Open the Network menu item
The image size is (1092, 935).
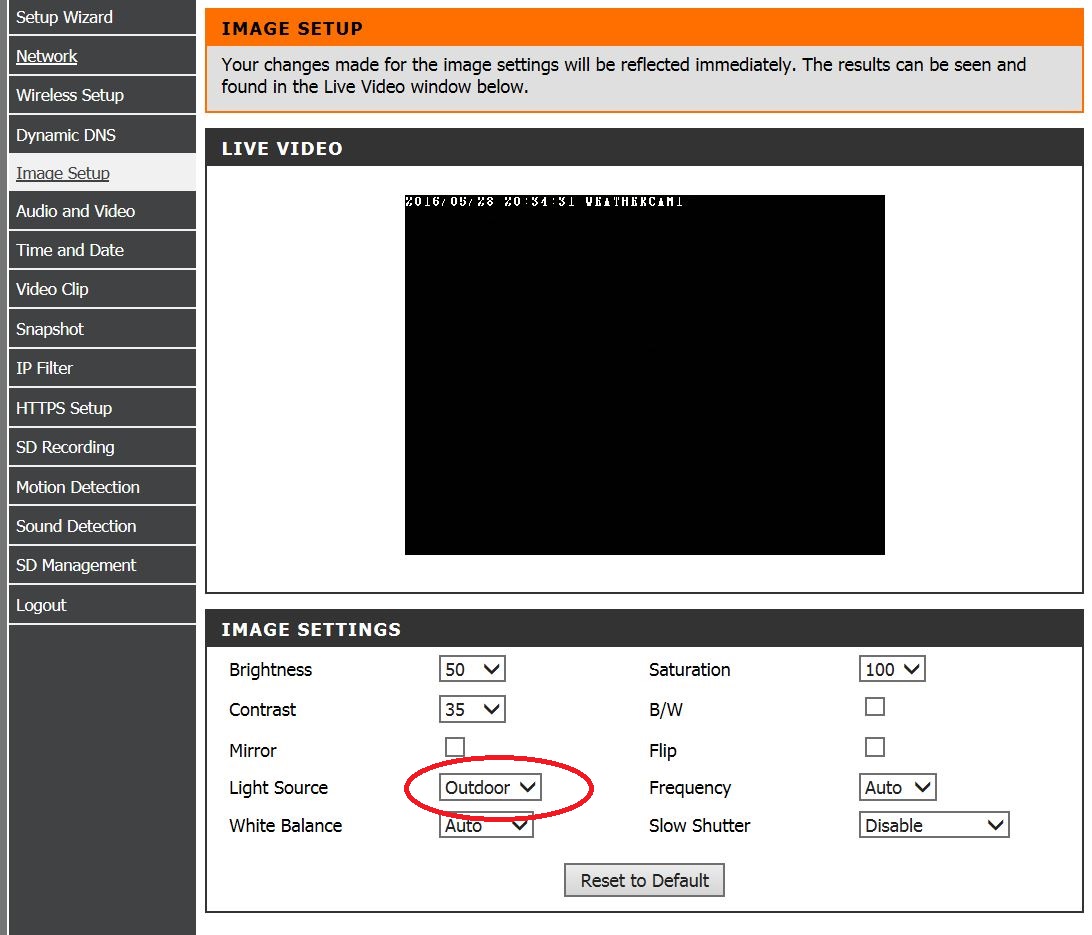click(47, 57)
